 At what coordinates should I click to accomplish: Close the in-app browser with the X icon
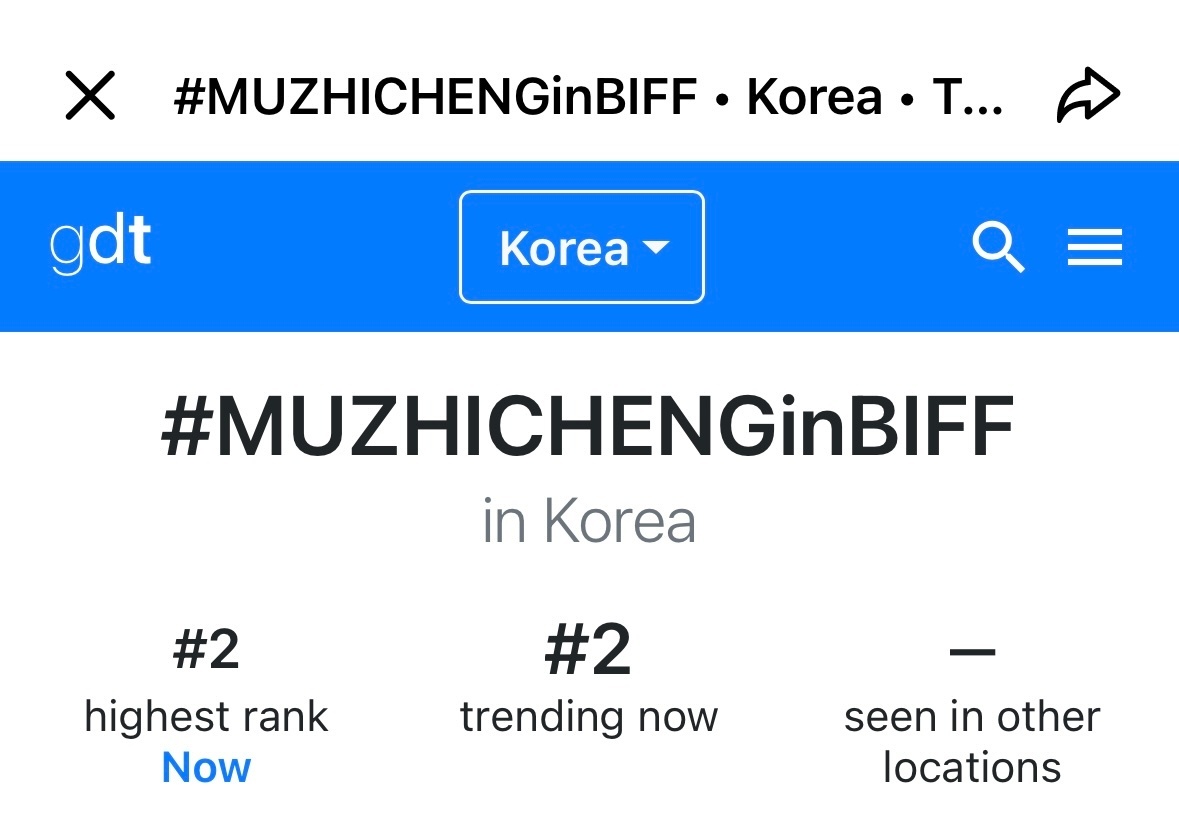[90, 95]
